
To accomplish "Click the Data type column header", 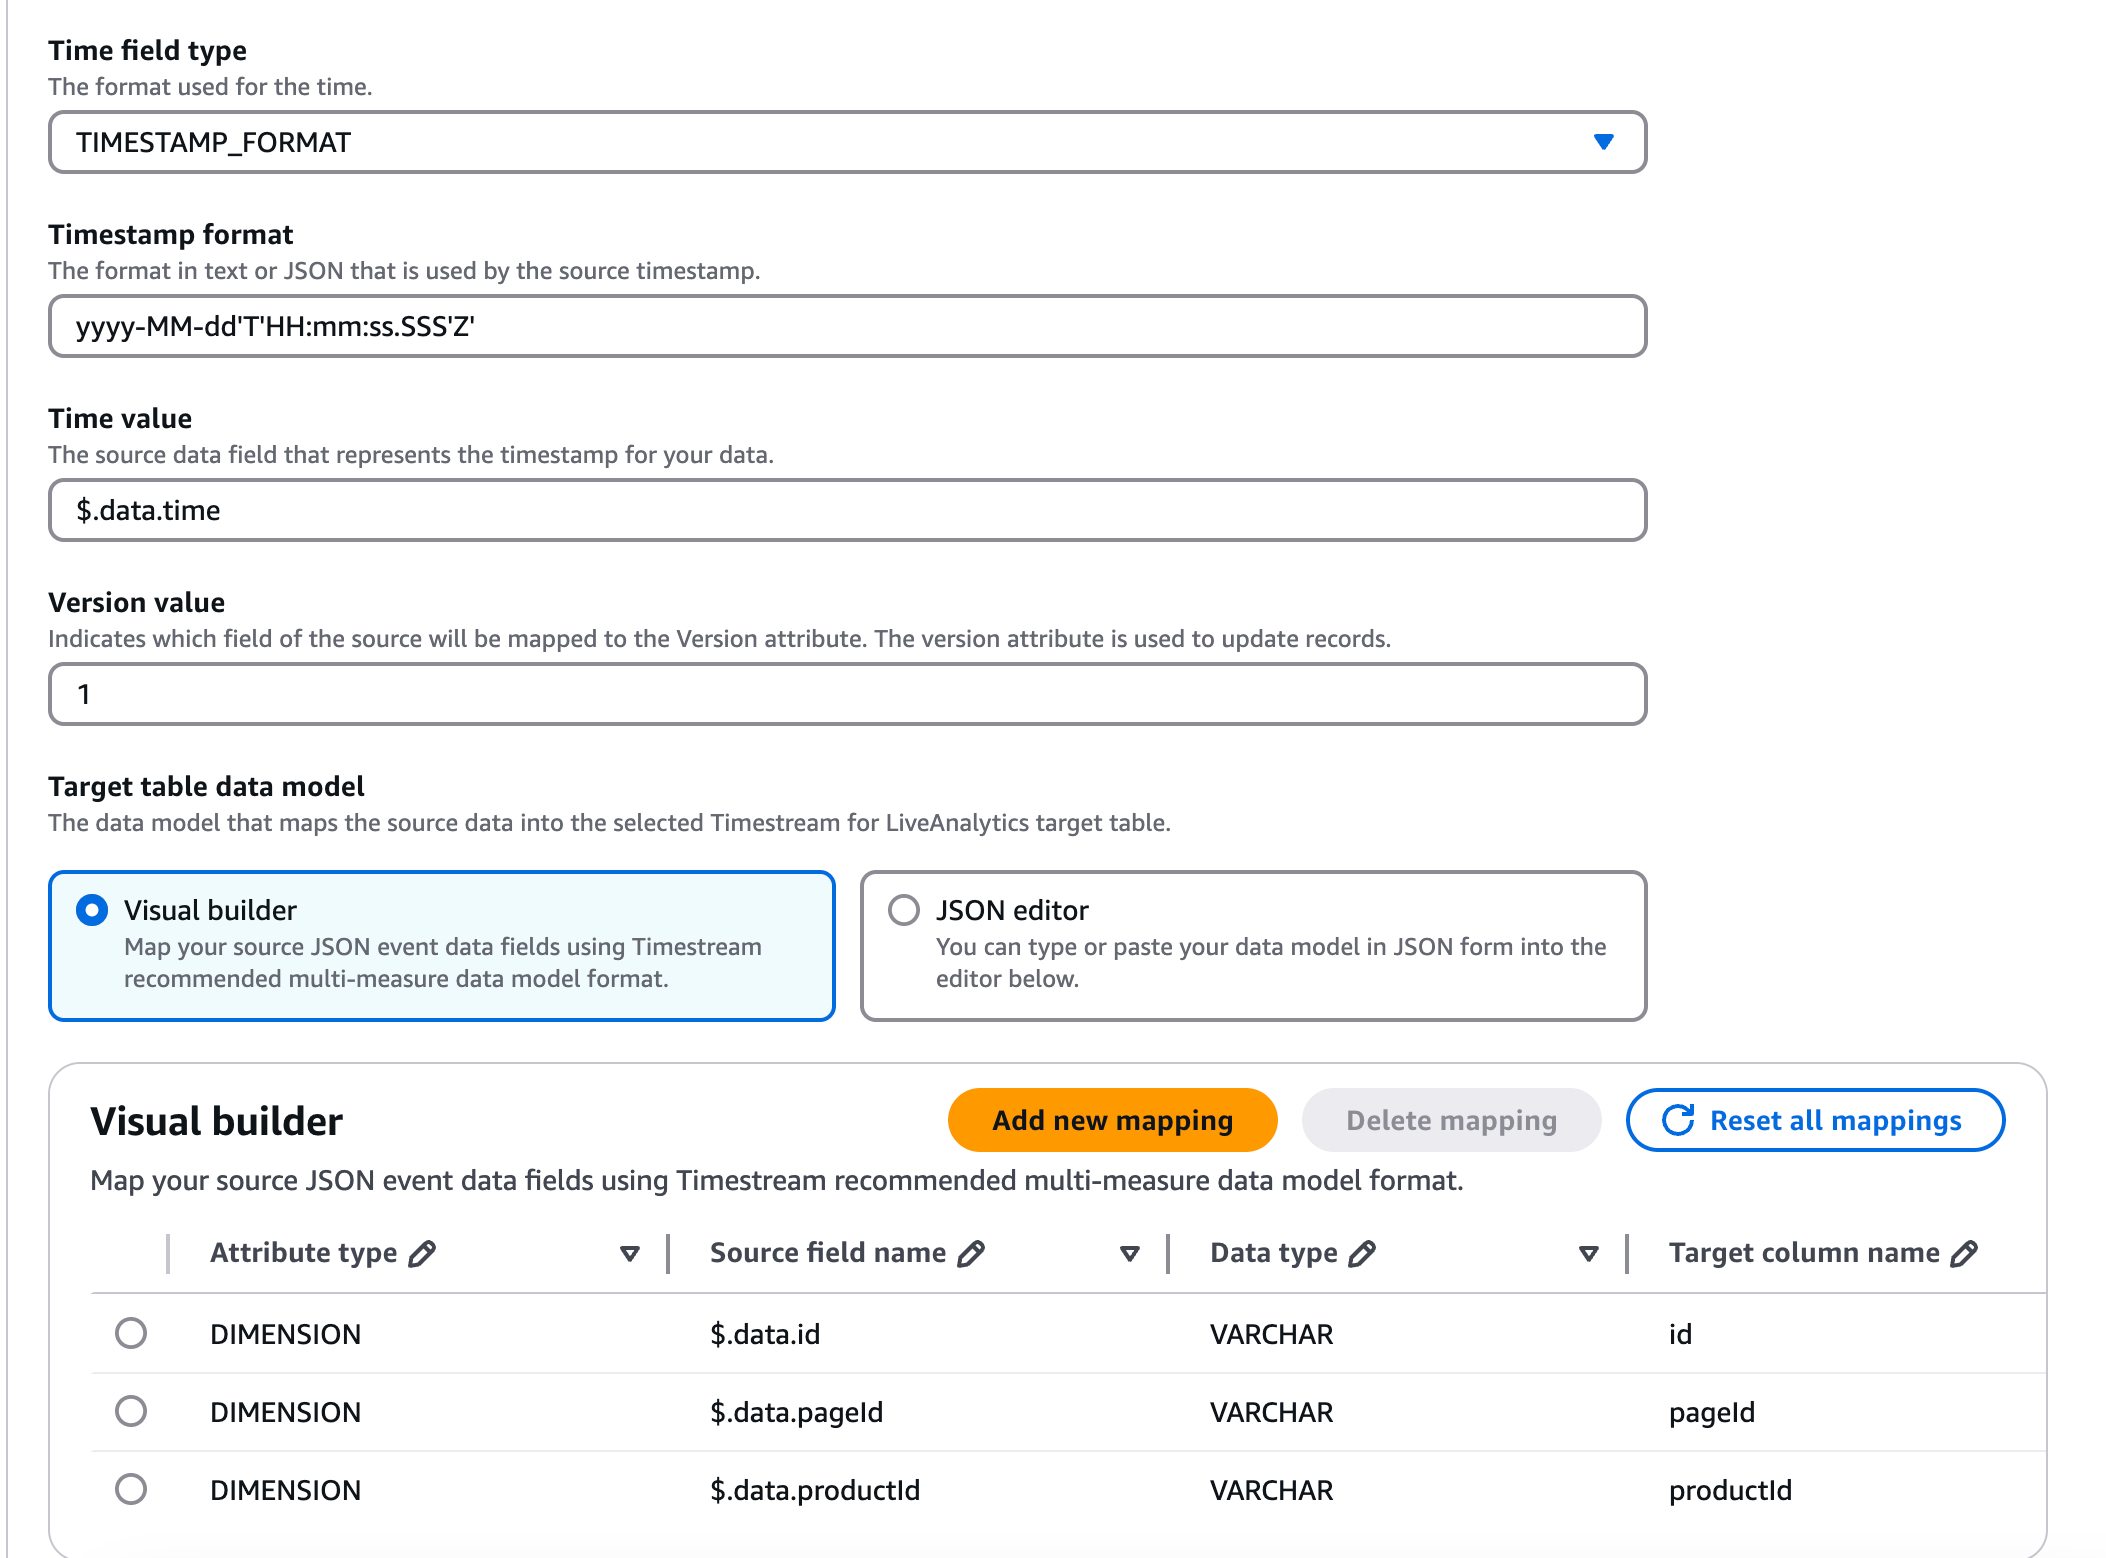I will coord(1274,1253).
